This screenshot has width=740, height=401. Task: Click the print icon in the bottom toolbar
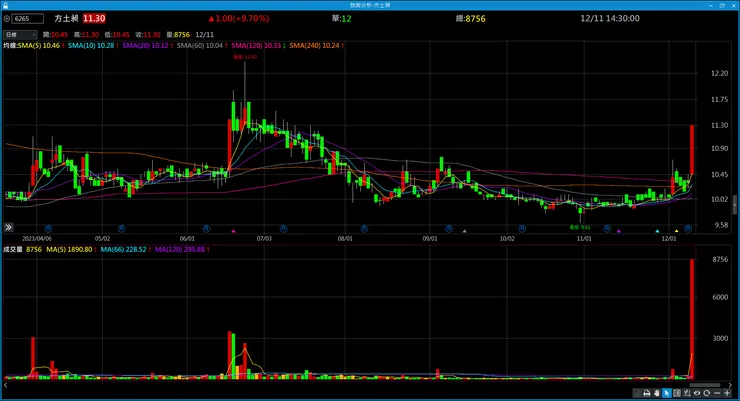[x=647, y=393]
